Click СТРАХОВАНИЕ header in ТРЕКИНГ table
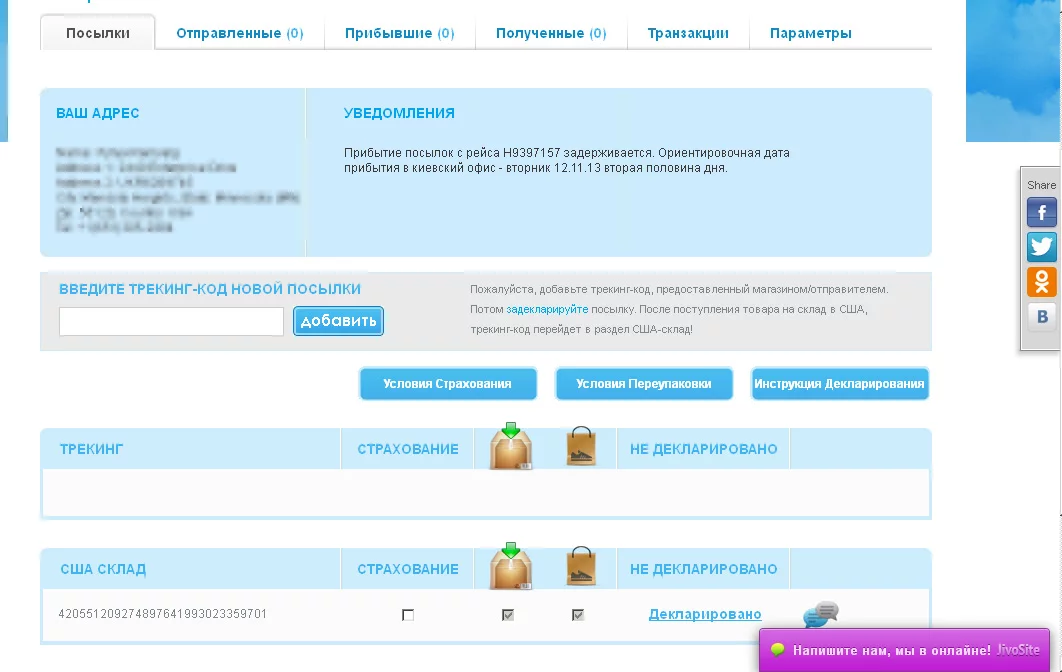1062x672 pixels. click(x=408, y=449)
